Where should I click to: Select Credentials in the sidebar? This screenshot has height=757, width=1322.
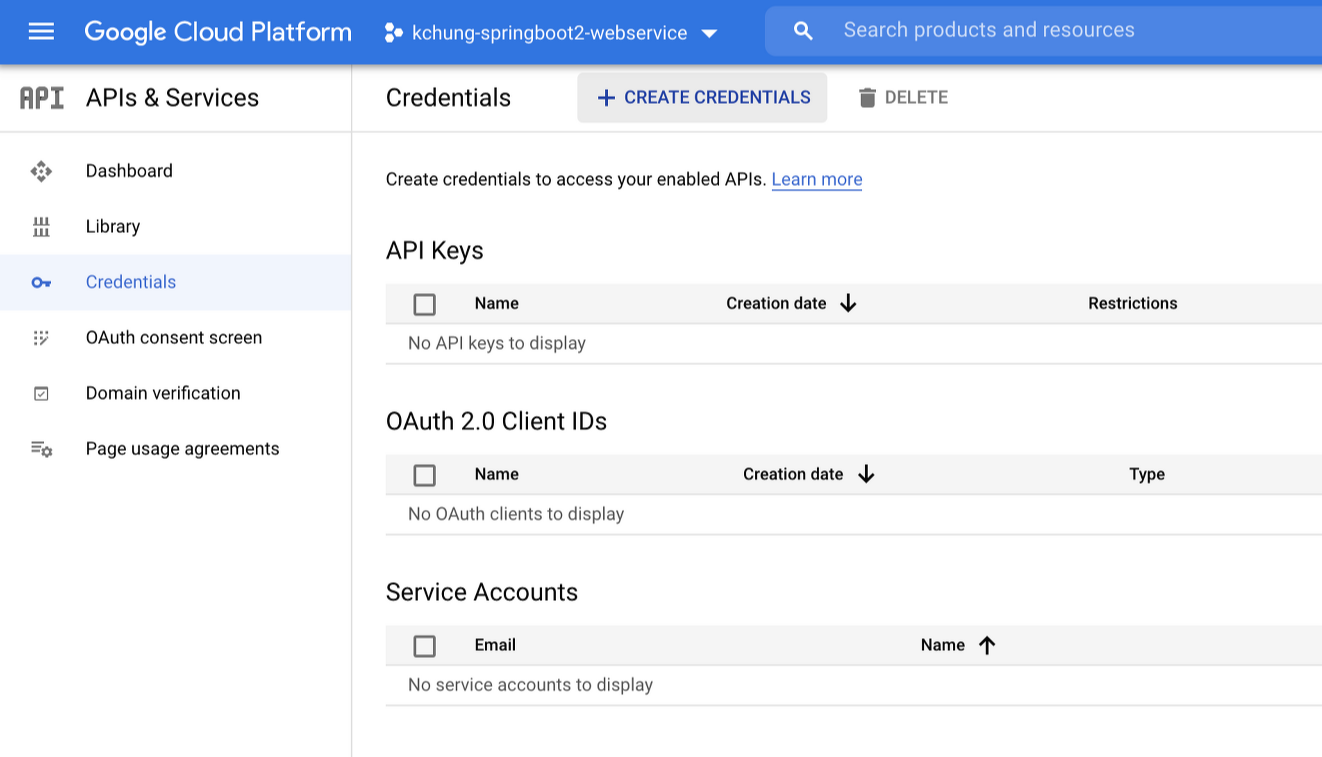175,282
